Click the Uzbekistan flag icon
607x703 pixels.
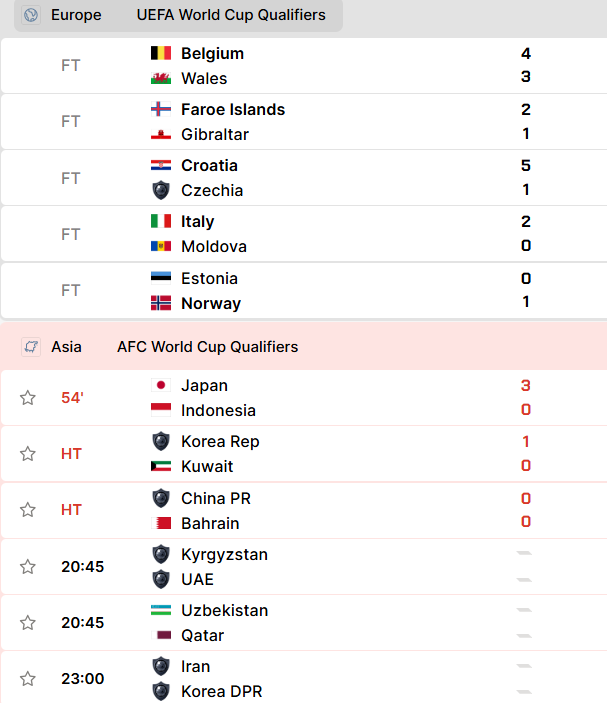tap(161, 610)
